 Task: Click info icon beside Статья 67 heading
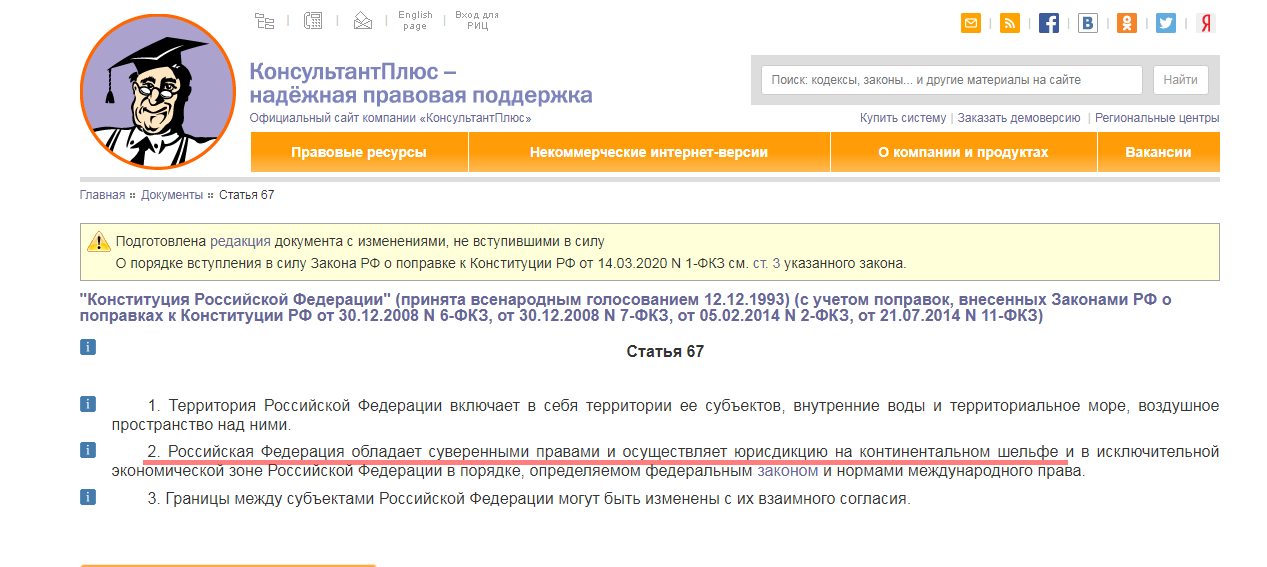pyautogui.click(x=88, y=347)
